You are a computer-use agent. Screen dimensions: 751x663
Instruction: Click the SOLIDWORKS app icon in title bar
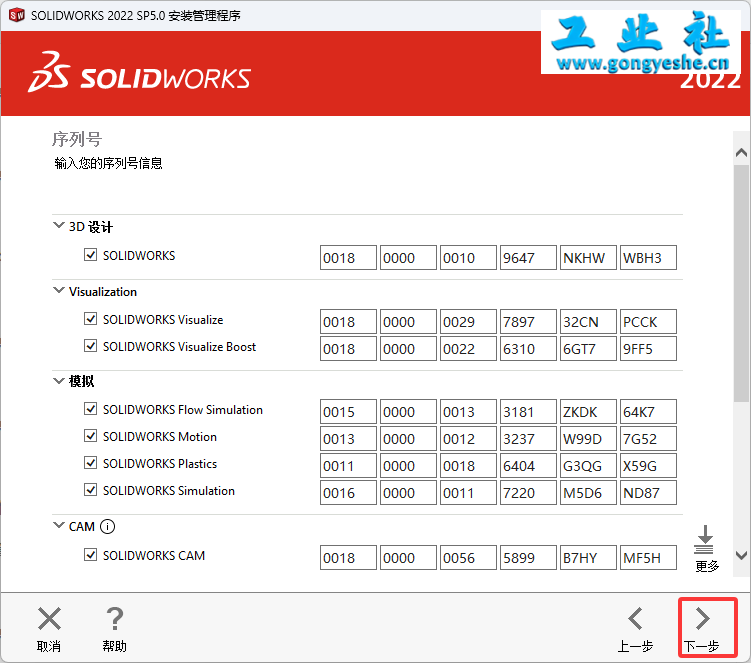tap(17, 15)
